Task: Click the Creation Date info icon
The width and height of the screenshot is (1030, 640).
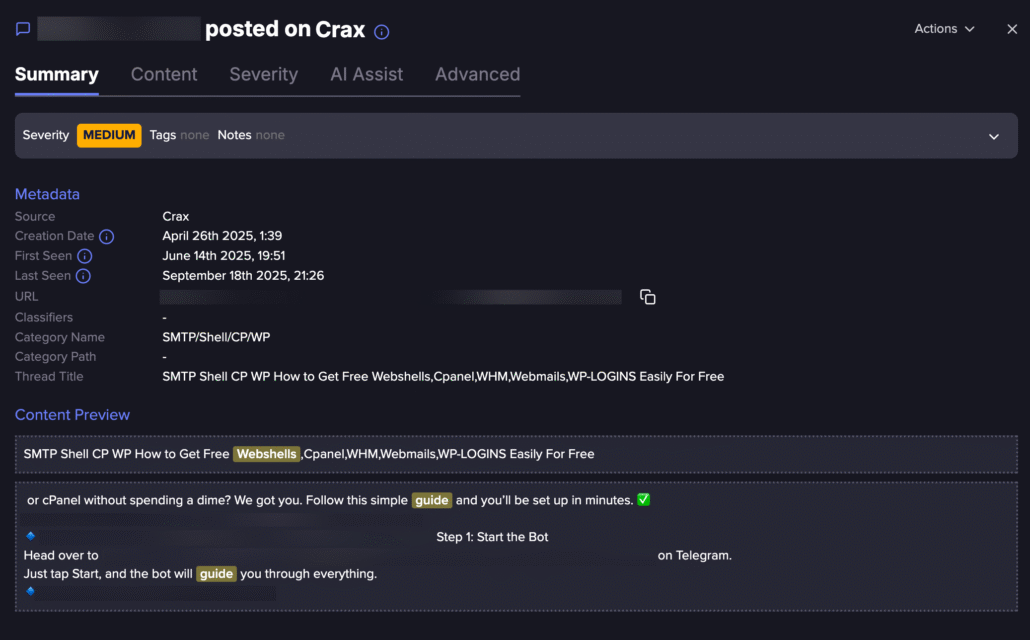Action: 106,237
